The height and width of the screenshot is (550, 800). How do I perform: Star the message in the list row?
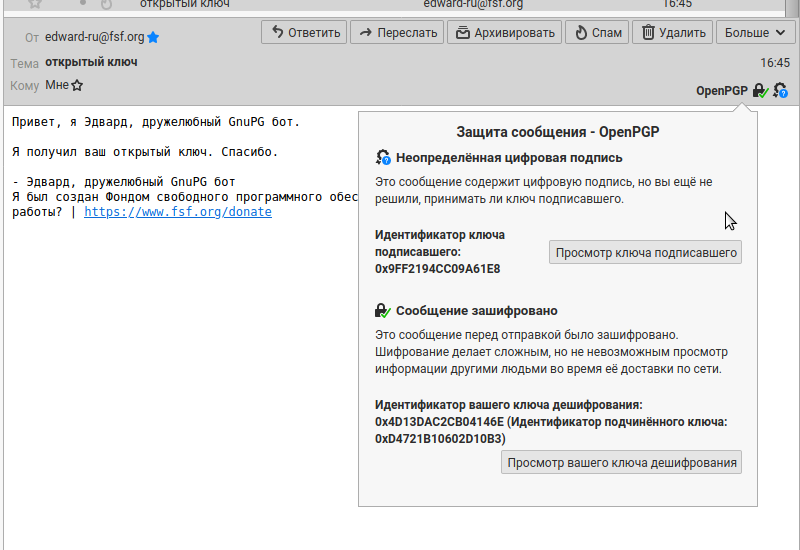coord(35,4)
